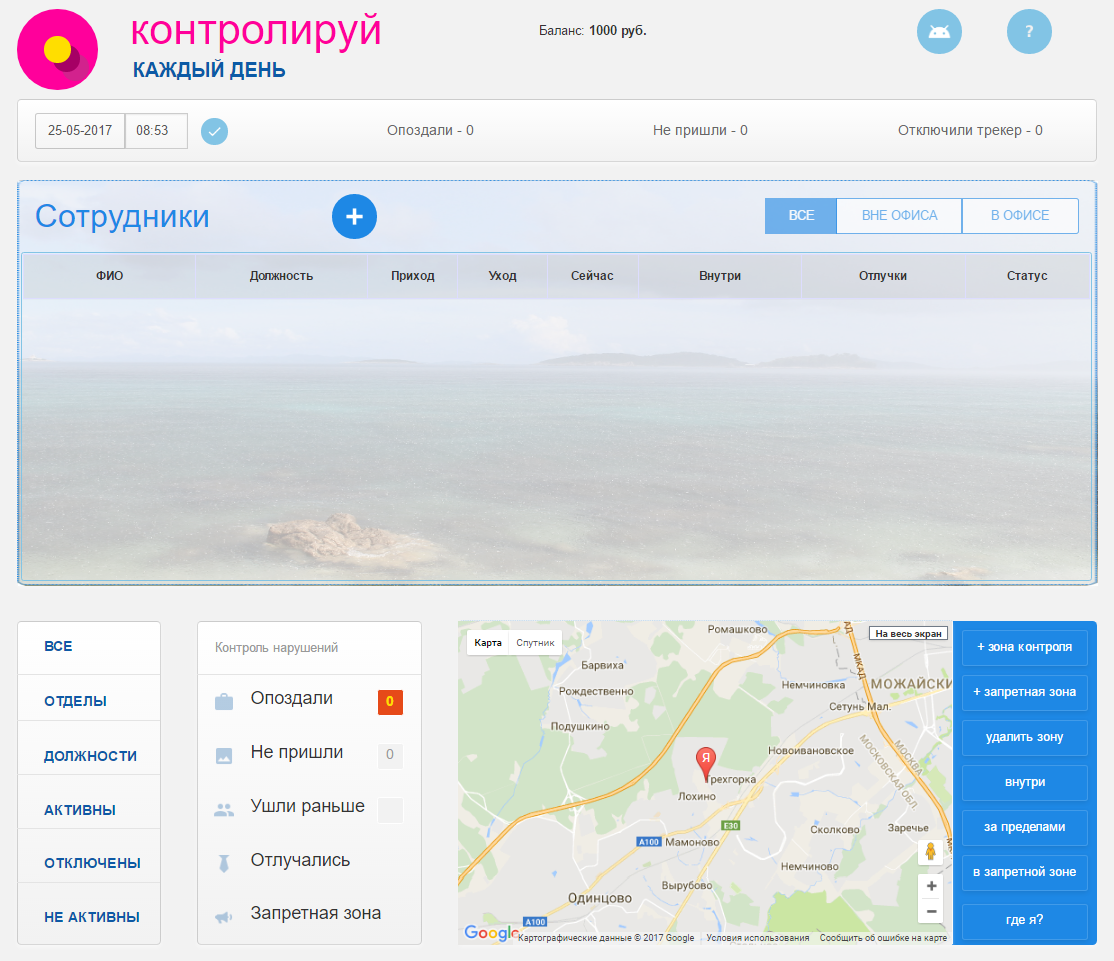Sort table by ФИО column header
Viewport: 1114px width, 961px height.
pos(109,276)
